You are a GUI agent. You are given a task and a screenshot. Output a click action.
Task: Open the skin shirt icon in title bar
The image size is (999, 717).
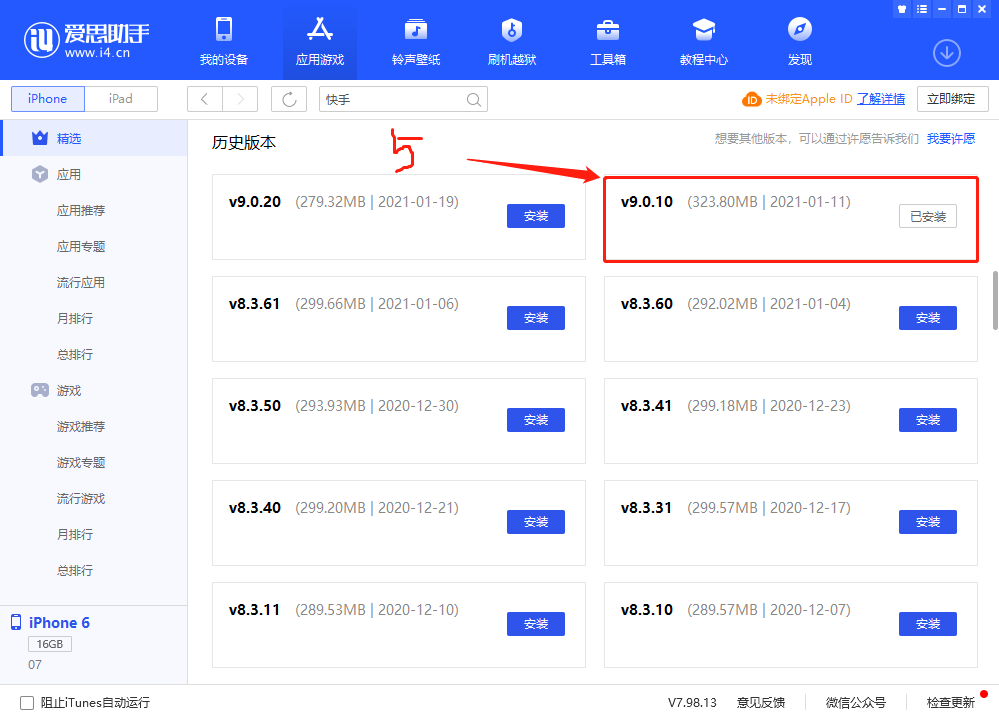click(902, 9)
